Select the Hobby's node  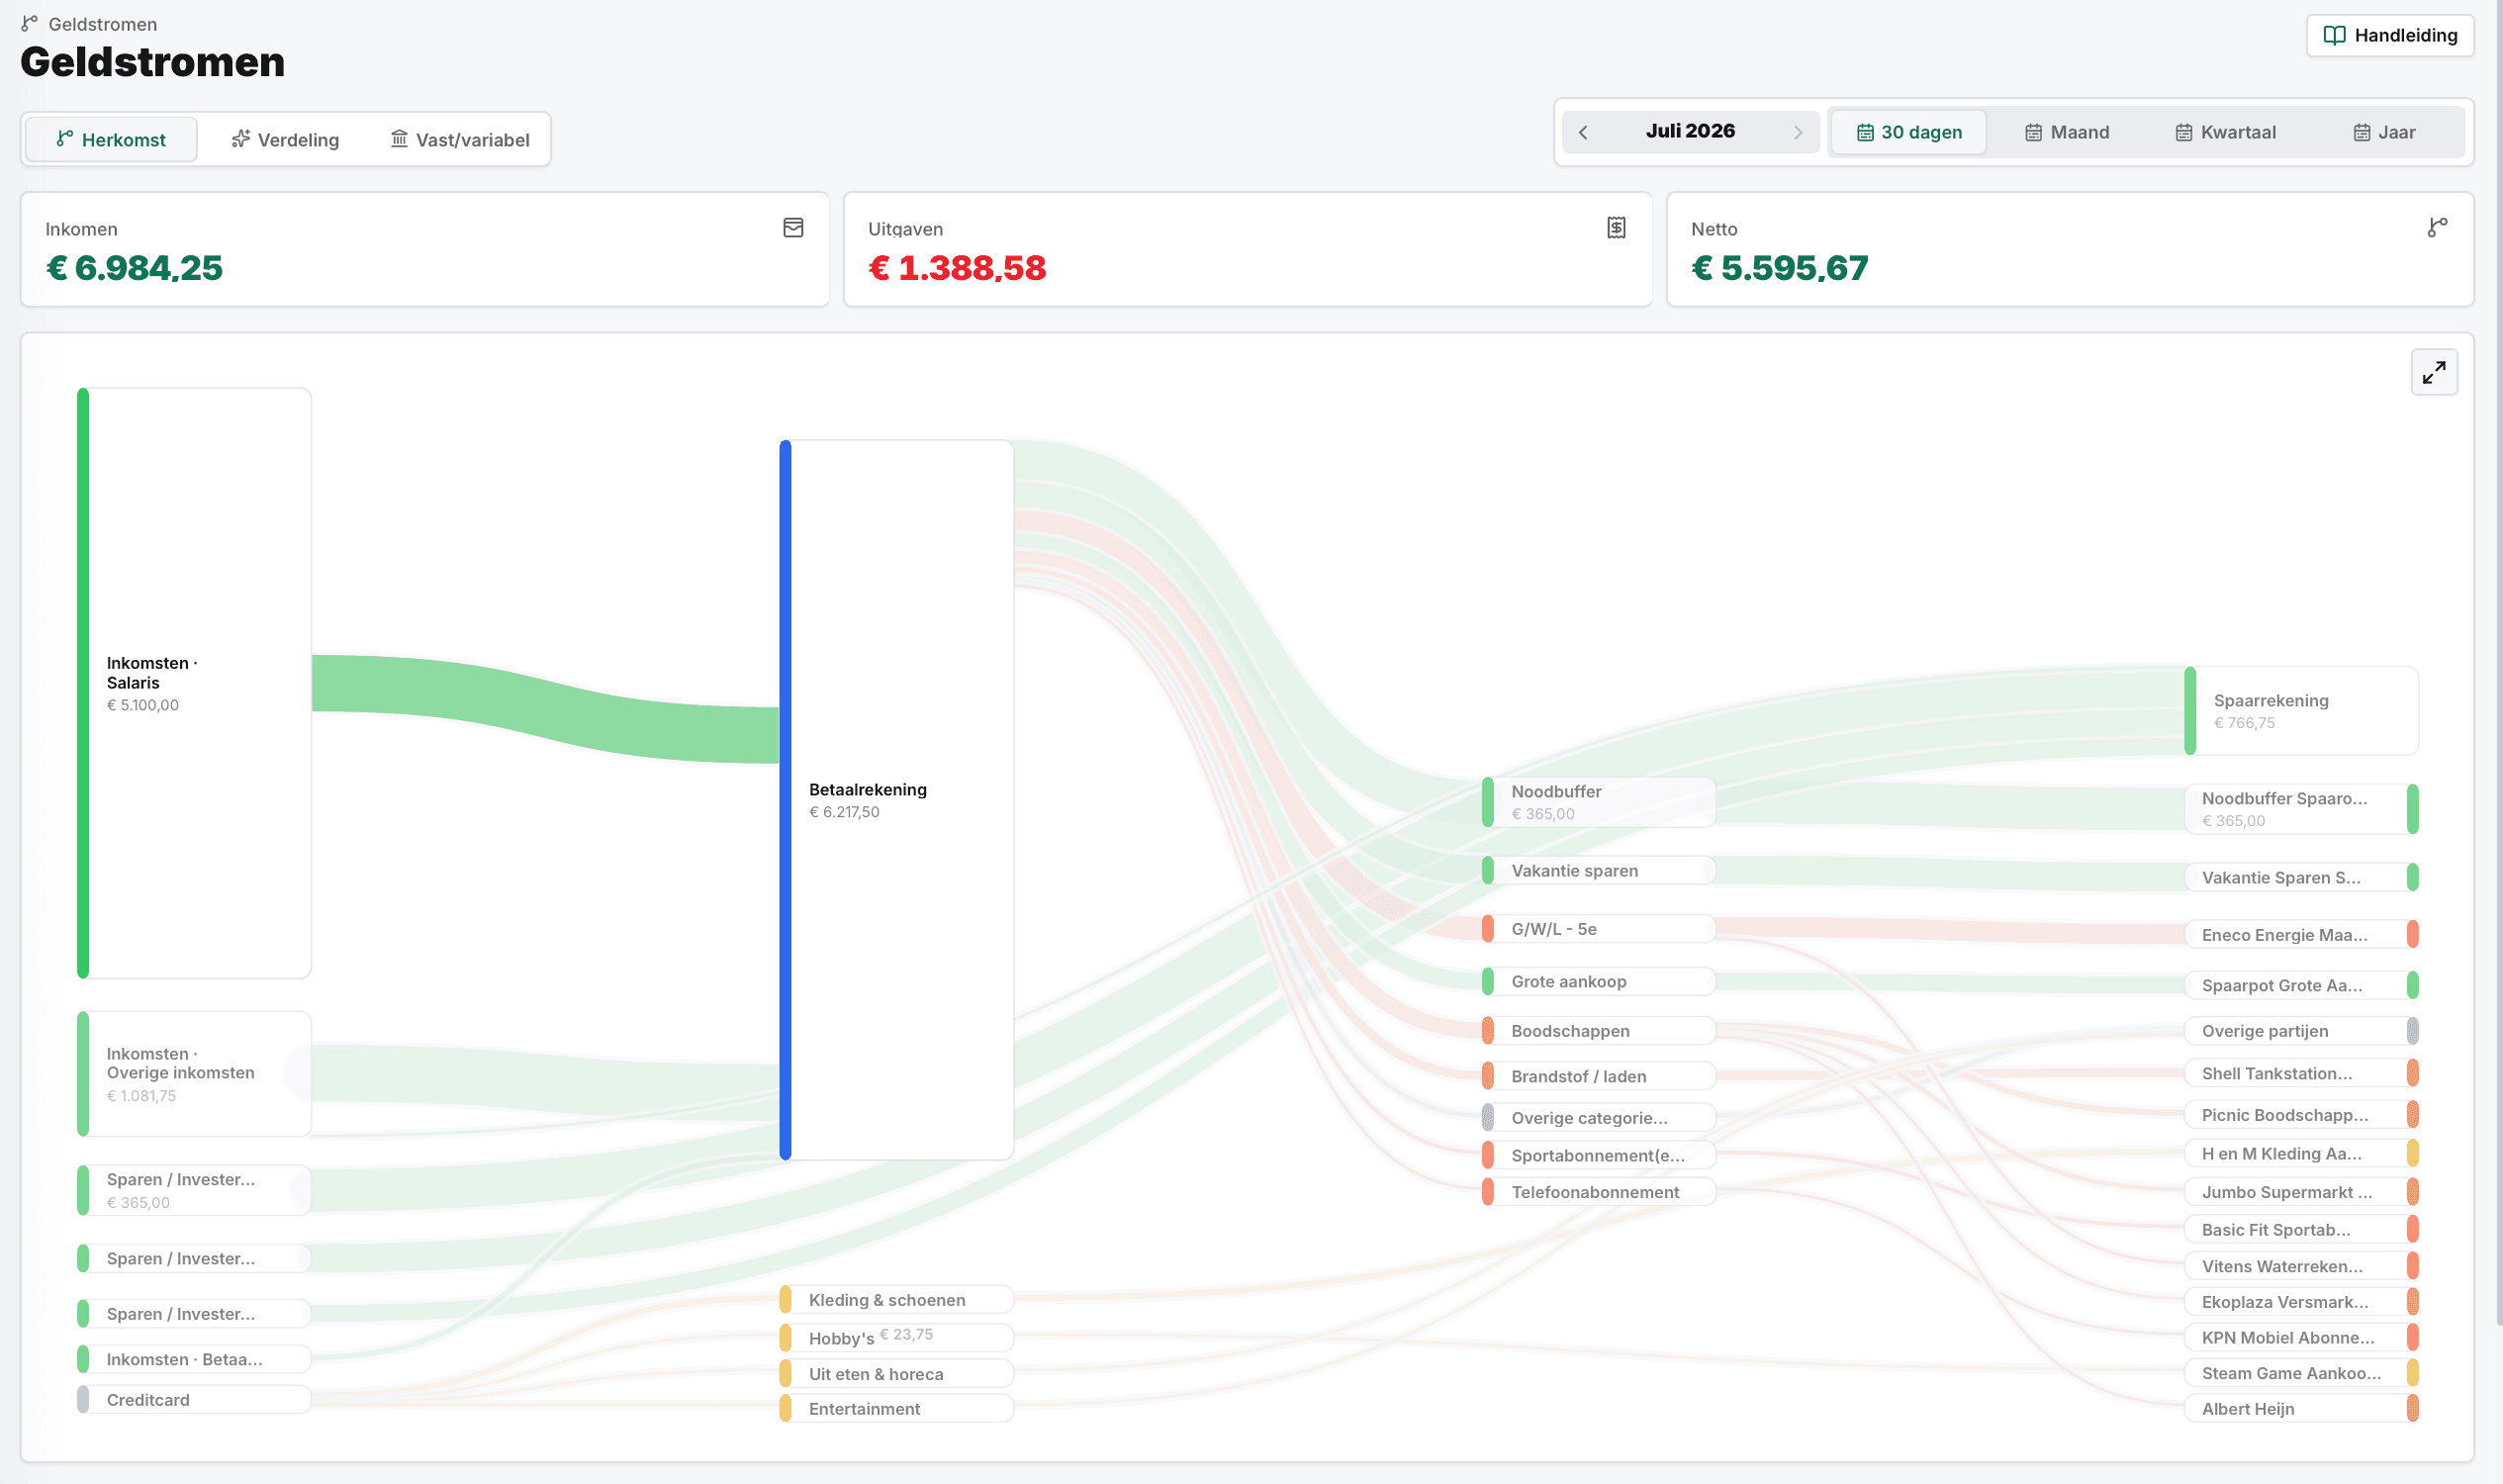[896, 1337]
